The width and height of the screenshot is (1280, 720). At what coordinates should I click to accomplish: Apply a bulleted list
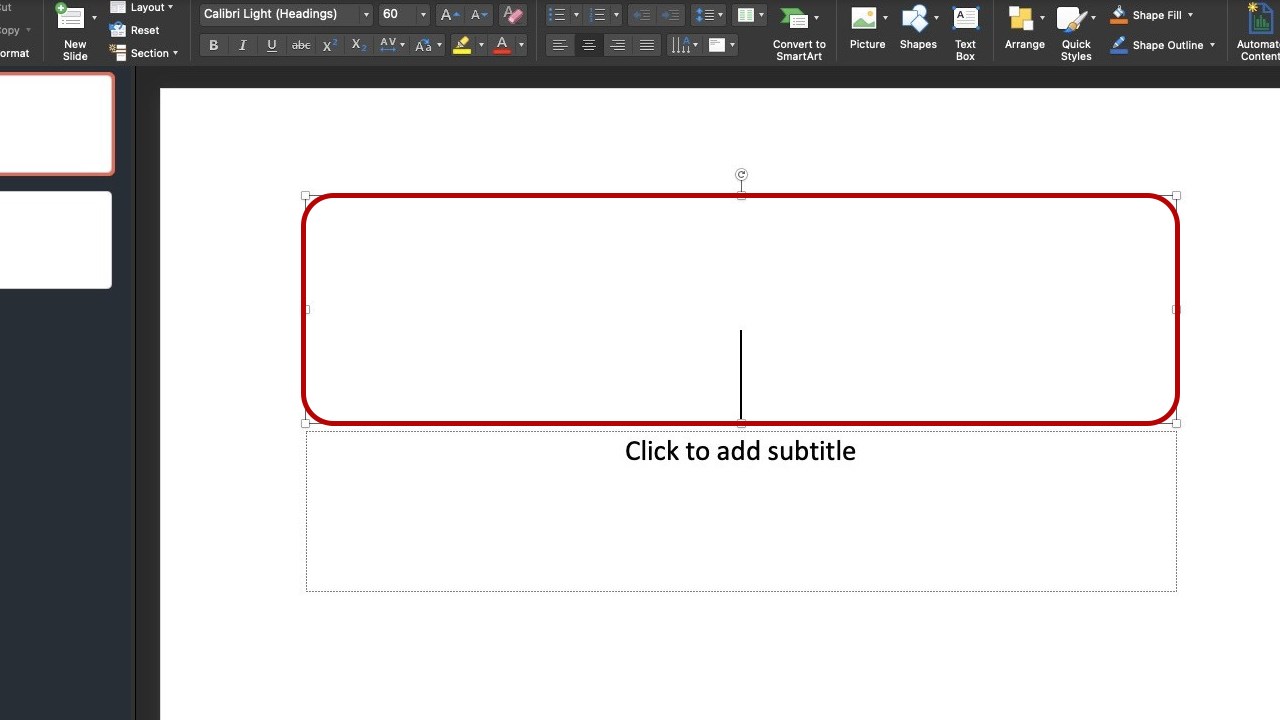click(558, 15)
